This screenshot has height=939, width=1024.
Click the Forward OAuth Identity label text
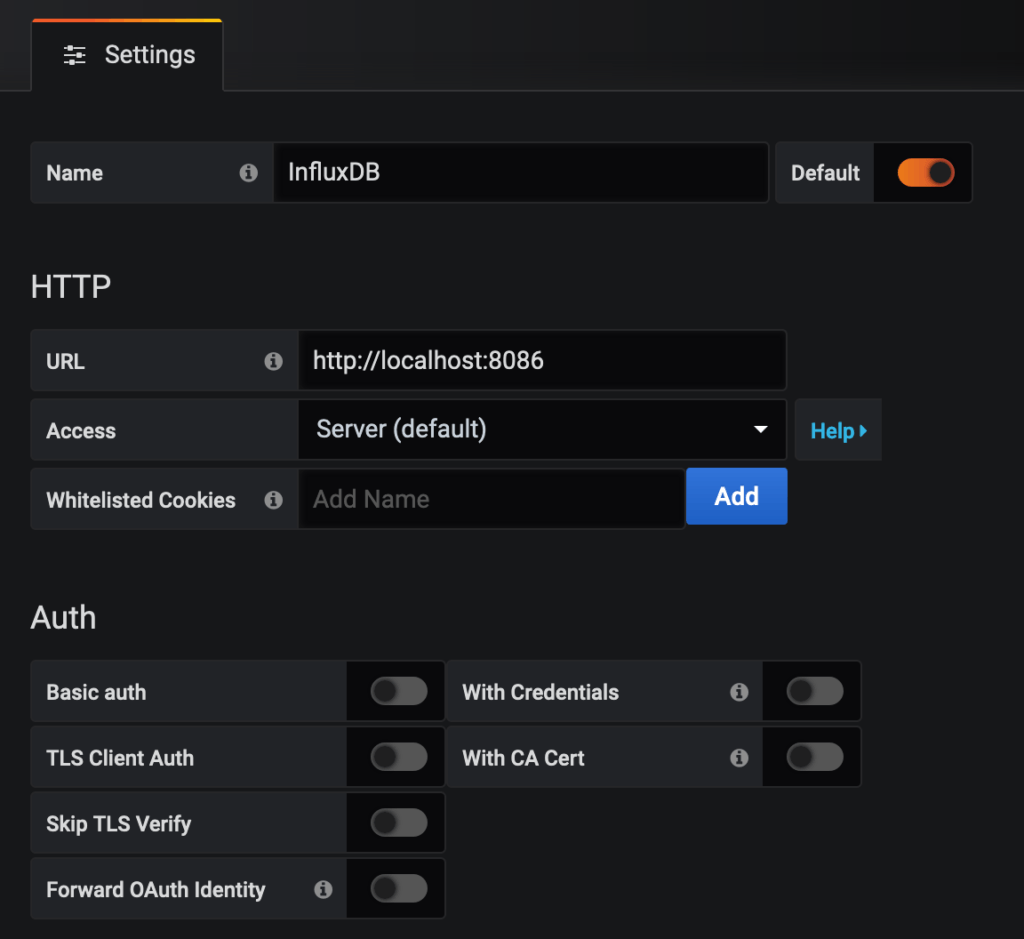[156, 890]
